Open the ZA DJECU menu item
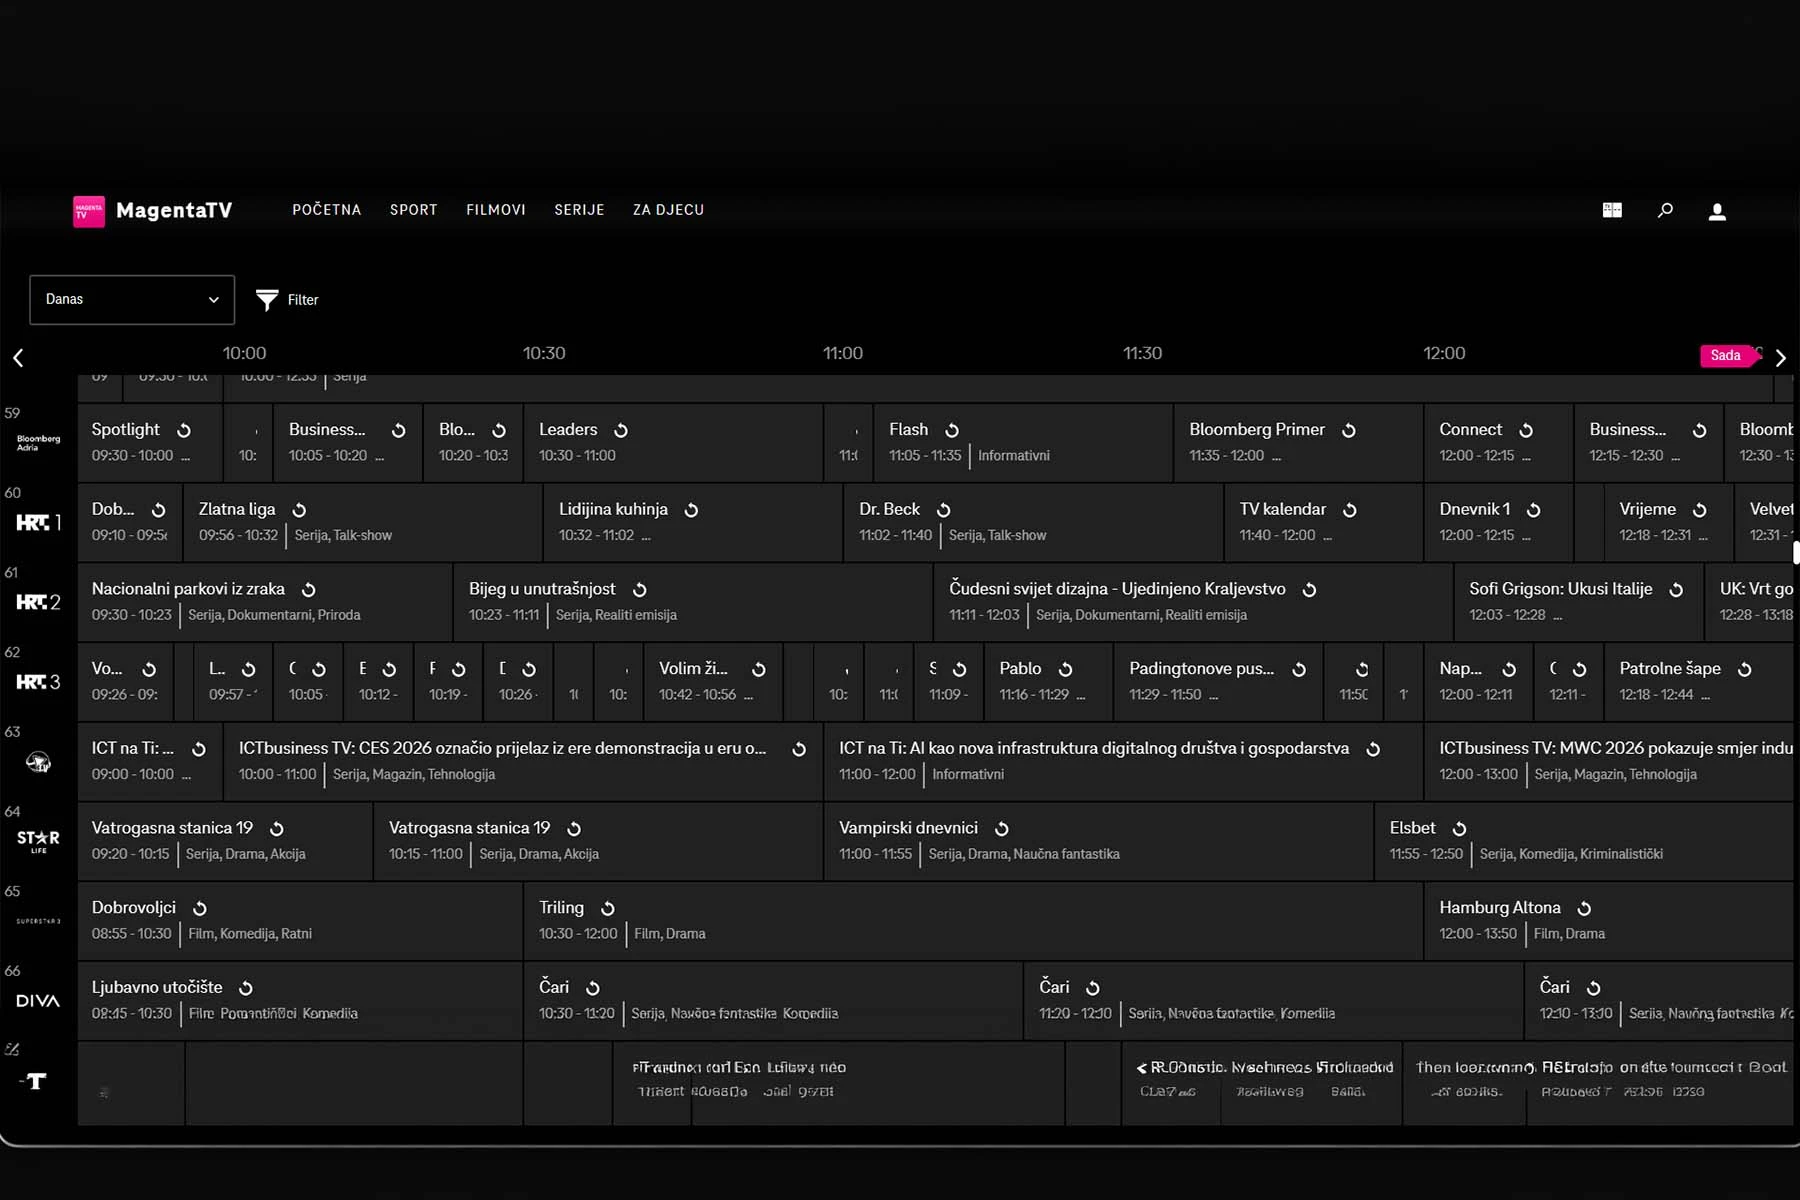1800x1200 pixels. pos(668,210)
